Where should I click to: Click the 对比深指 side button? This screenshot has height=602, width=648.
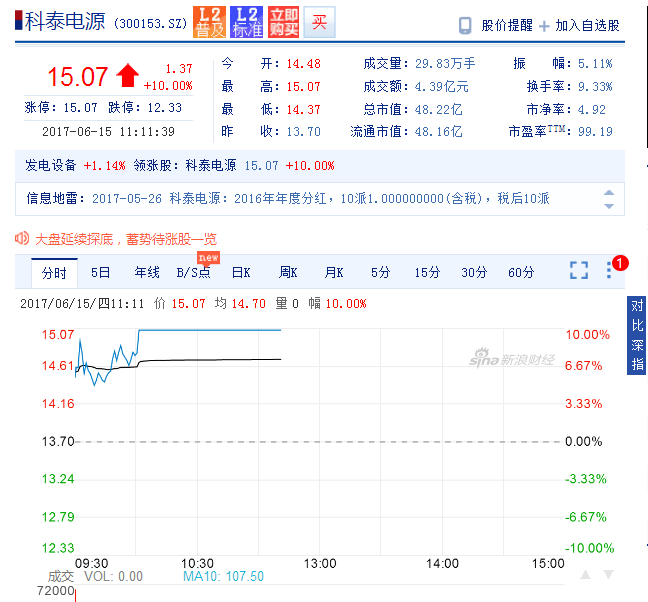[x=637, y=334]
